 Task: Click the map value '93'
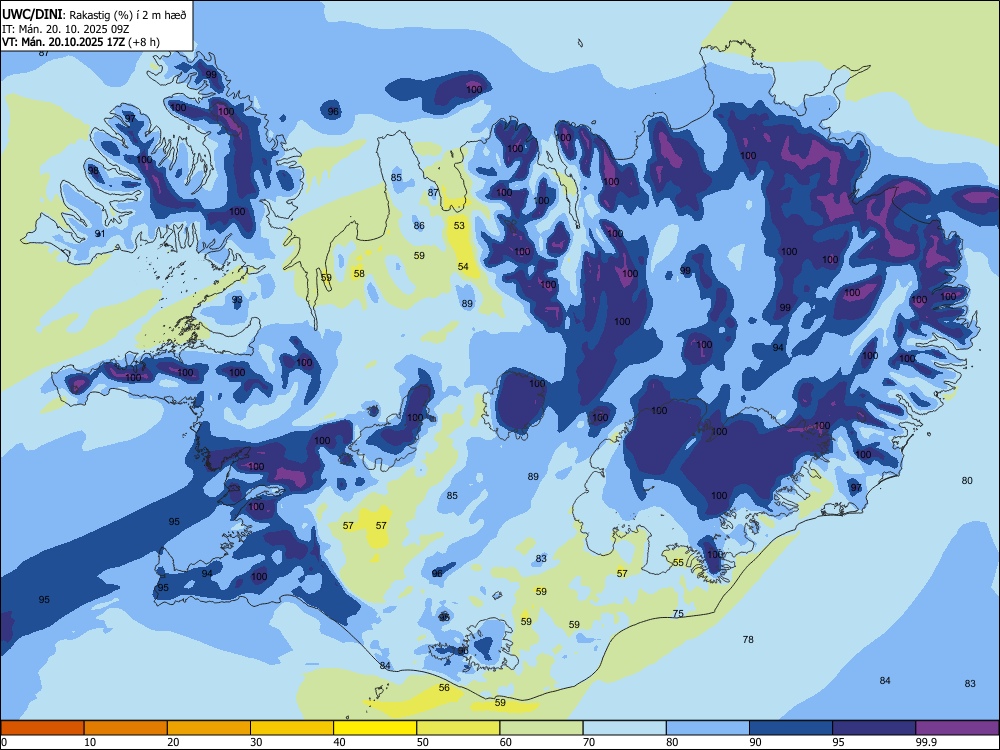[x=237, y=300]
